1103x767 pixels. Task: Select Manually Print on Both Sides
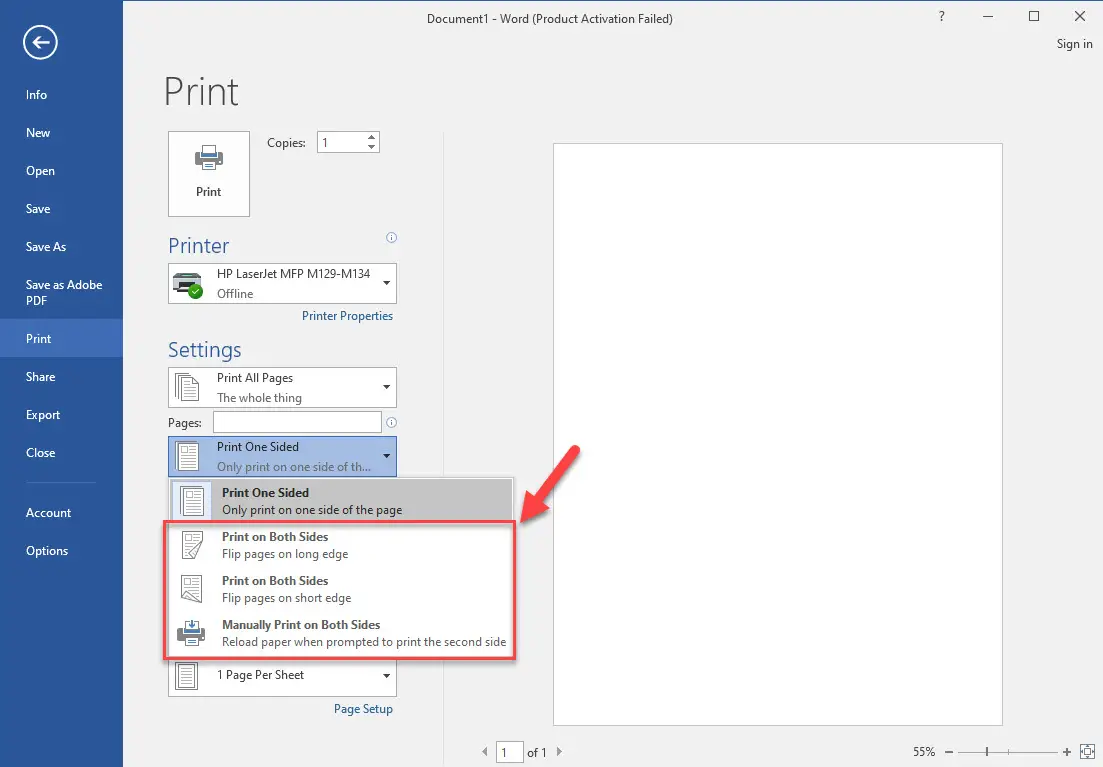(342, 633)
